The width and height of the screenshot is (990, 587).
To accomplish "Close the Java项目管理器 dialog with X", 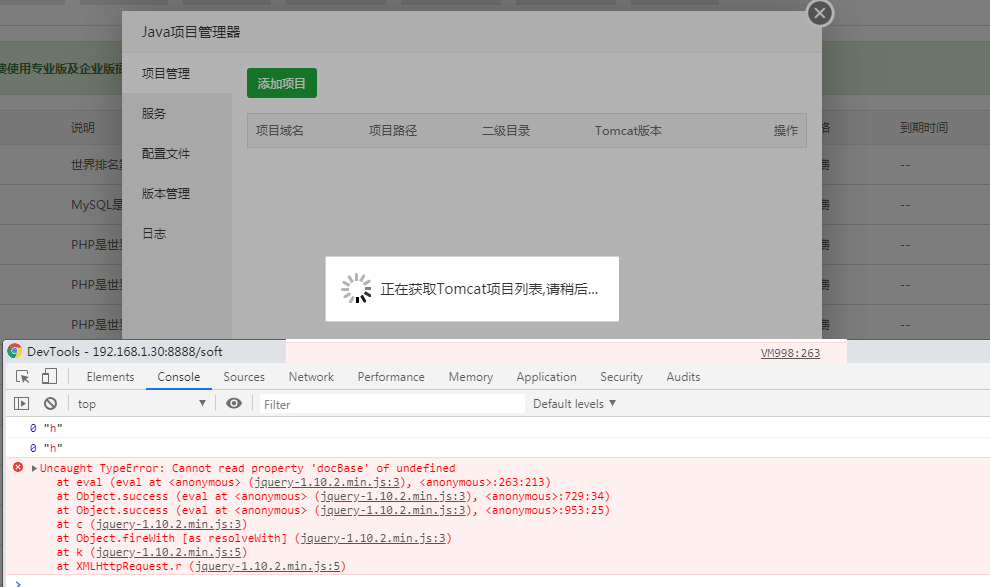I will 820,13.
